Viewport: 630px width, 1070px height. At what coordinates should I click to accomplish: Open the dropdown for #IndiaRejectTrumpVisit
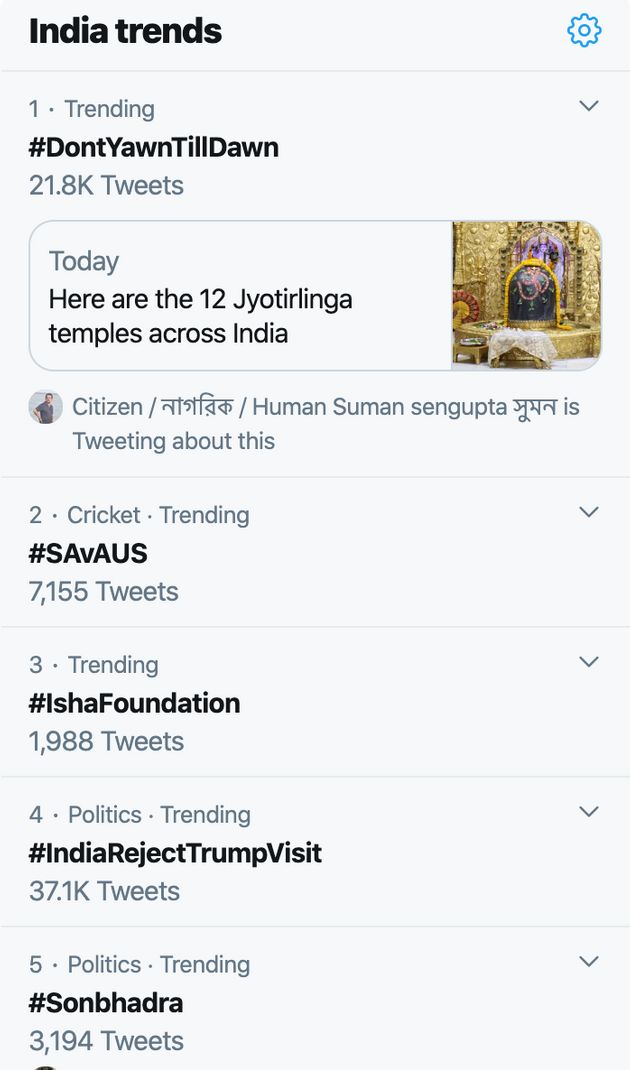coord(589,811)
